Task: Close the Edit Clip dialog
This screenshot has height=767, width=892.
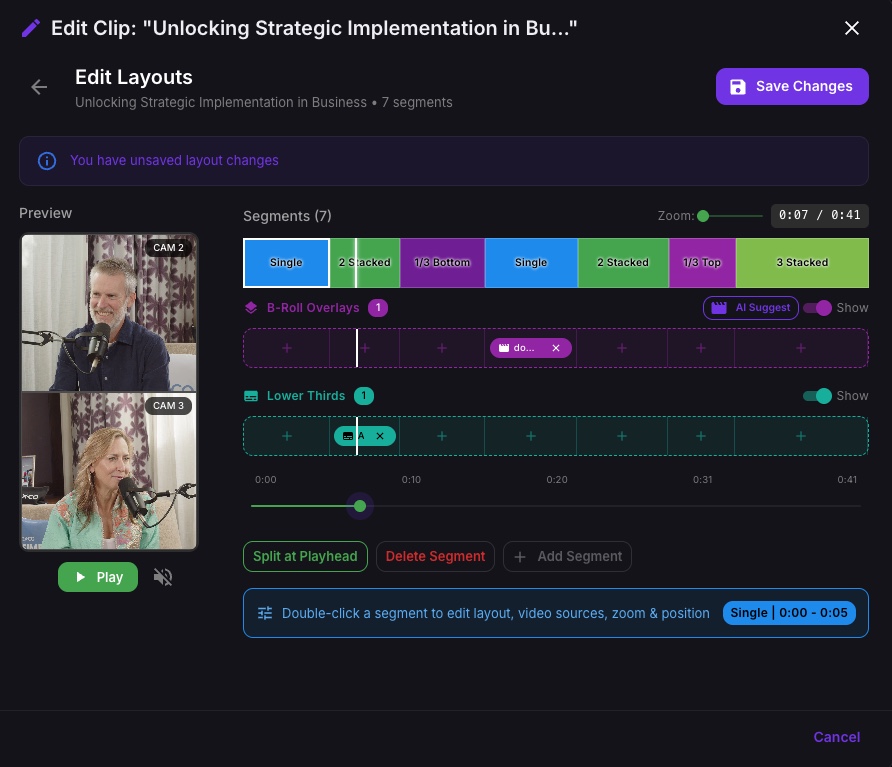Action: (x=852, y=28)
